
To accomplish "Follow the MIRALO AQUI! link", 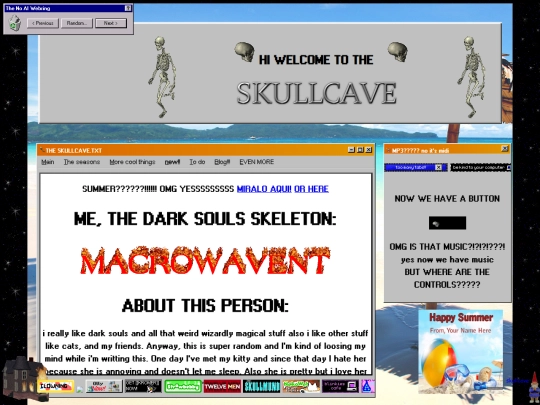I will click(264, 189).
